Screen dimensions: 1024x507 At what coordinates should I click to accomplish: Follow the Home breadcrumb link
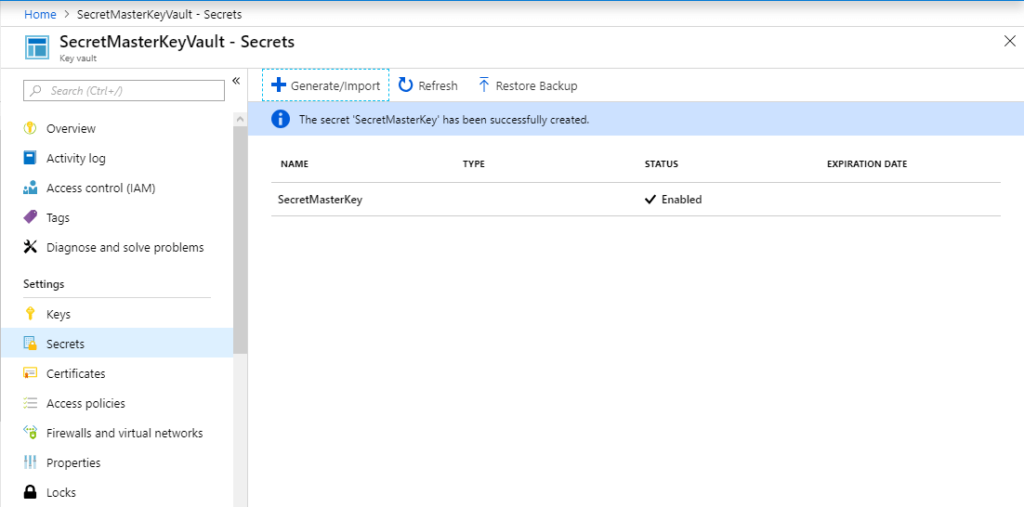[x=40, y=14]
